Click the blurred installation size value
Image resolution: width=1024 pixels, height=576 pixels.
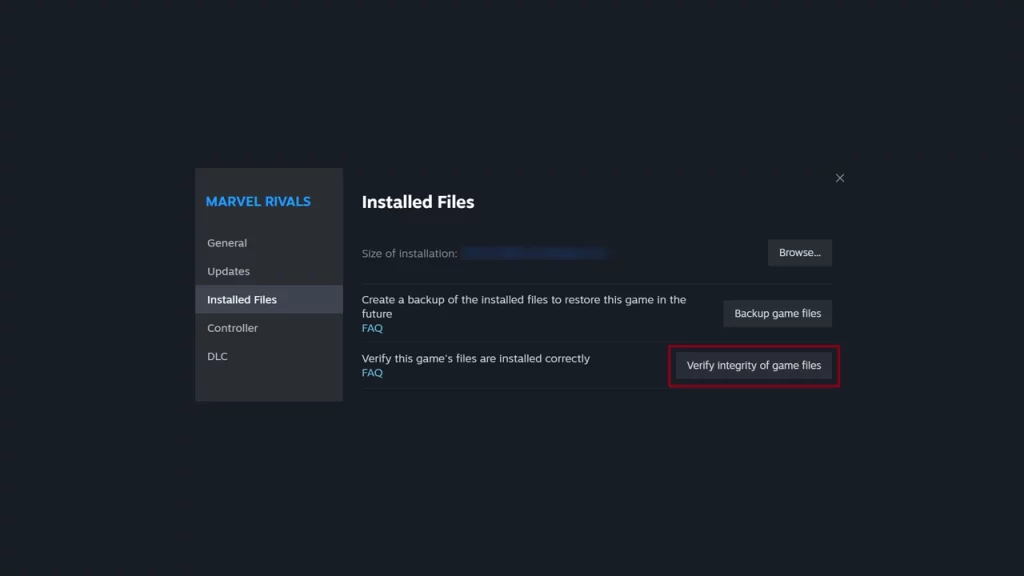(x=535, y=254)
